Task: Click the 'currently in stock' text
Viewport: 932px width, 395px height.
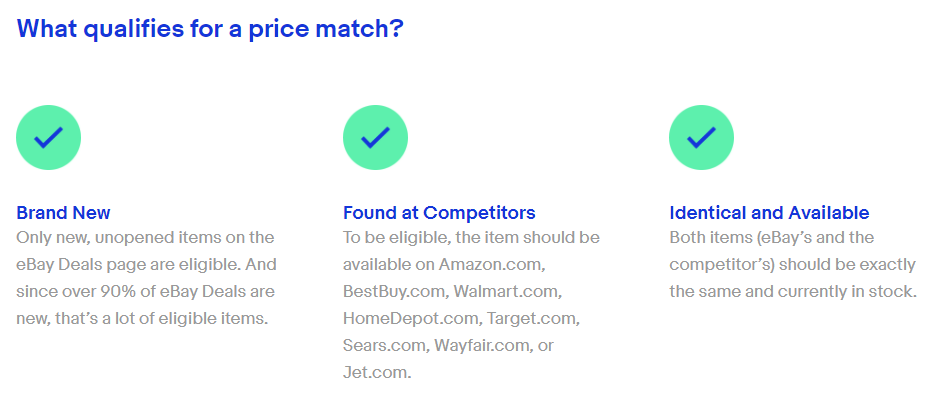Action: pos(846,292)
